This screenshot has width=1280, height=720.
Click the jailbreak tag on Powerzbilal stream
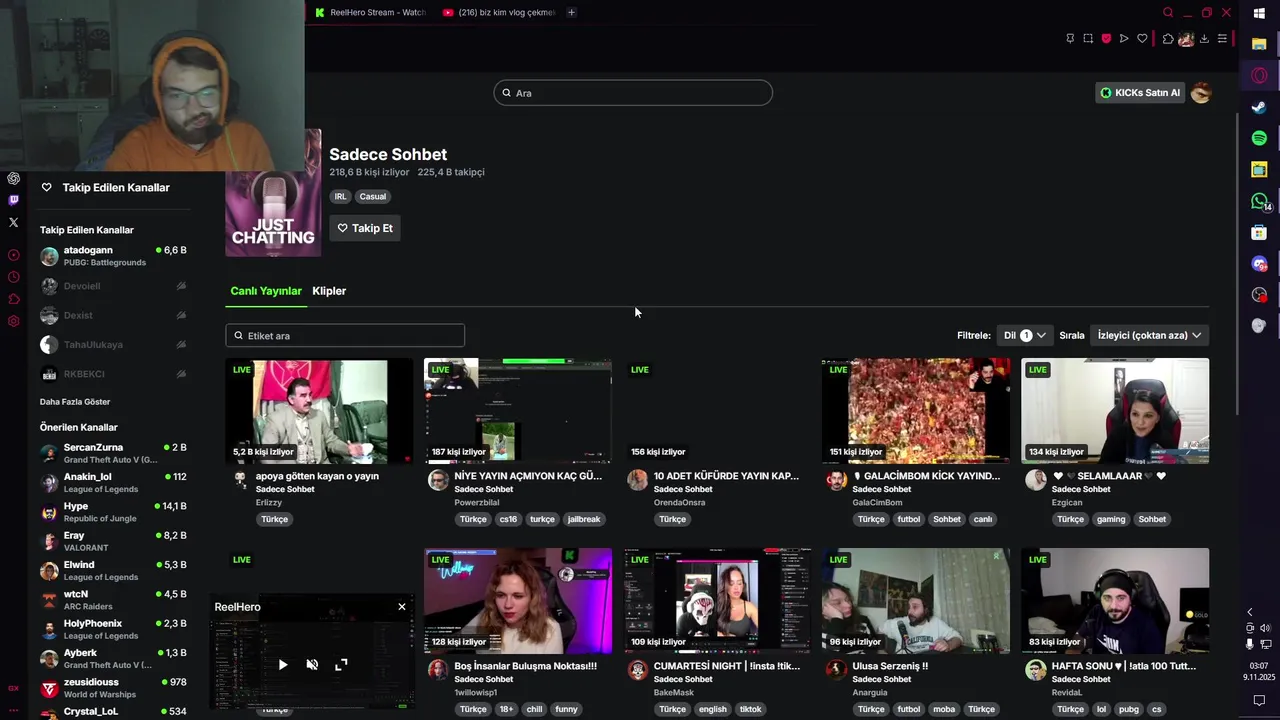pos(584,519)
